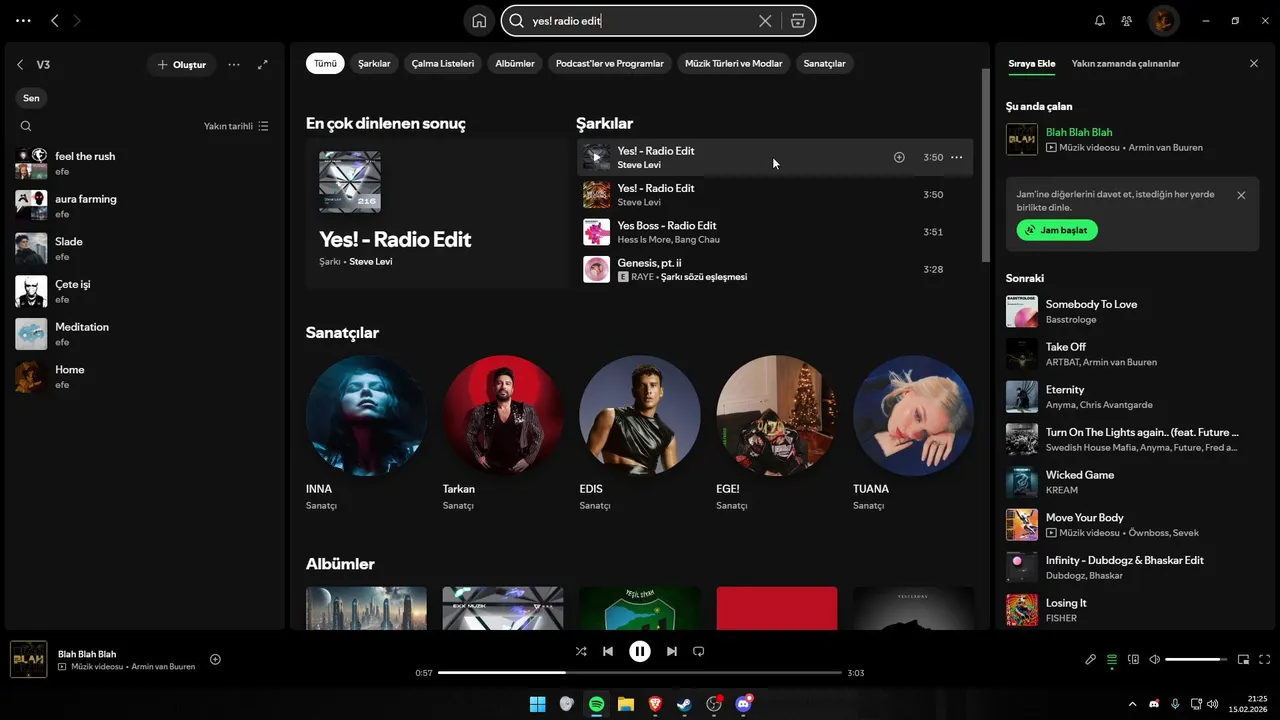Enter full screen mode icon

coord(1264,659)
